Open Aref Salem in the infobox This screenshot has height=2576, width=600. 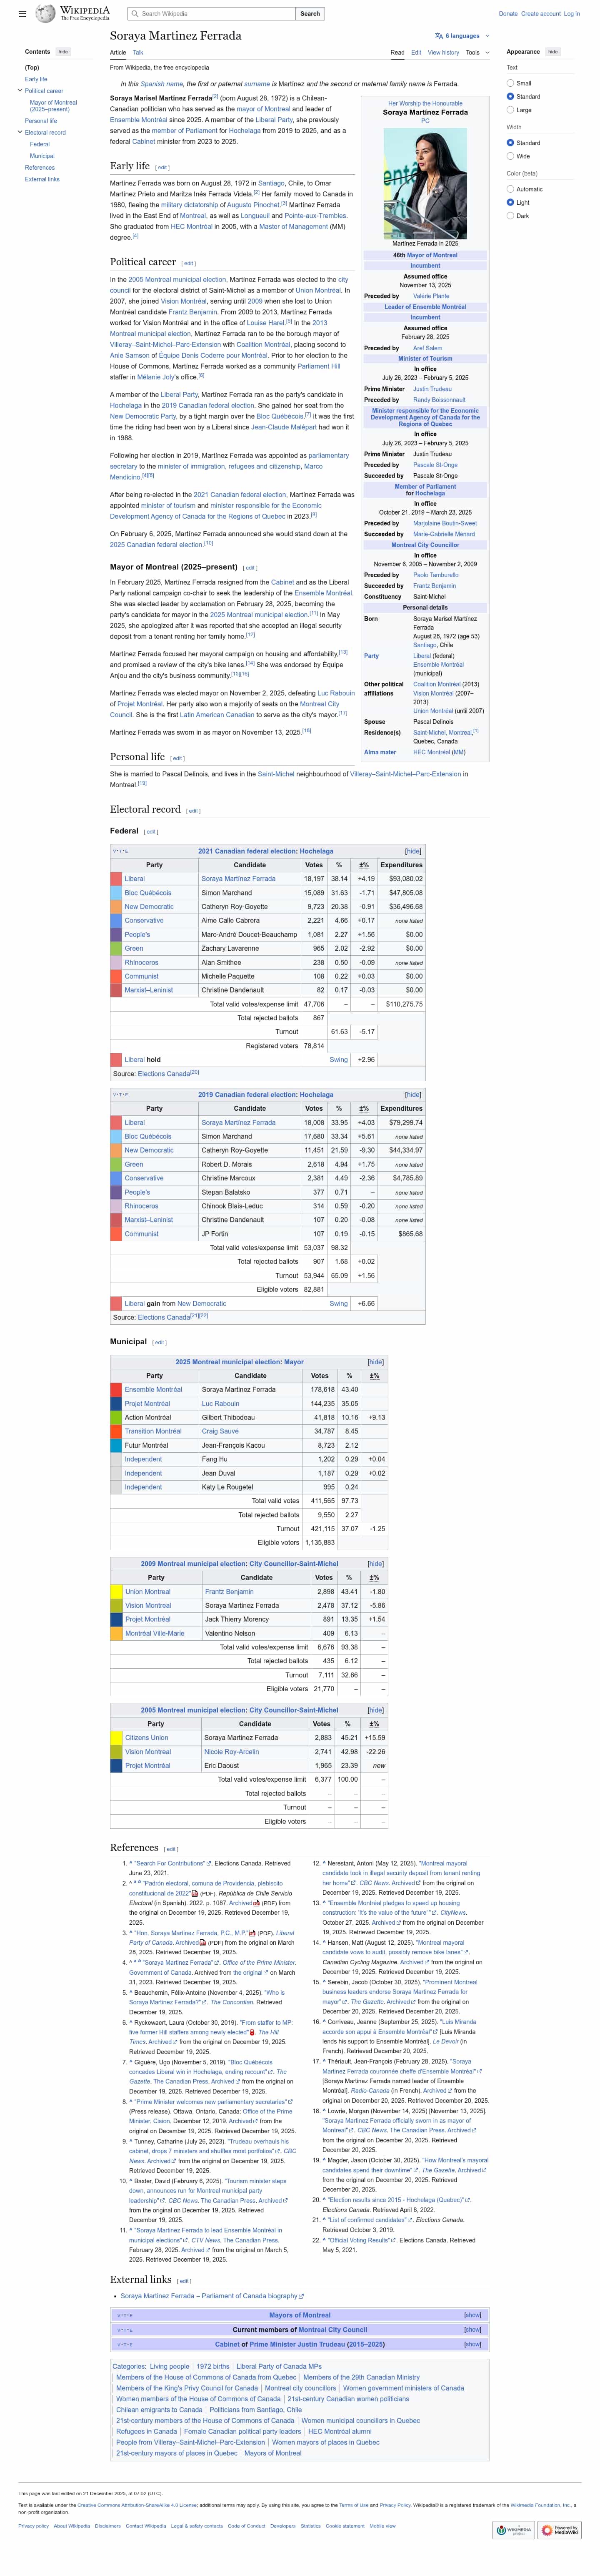[428, 348]
